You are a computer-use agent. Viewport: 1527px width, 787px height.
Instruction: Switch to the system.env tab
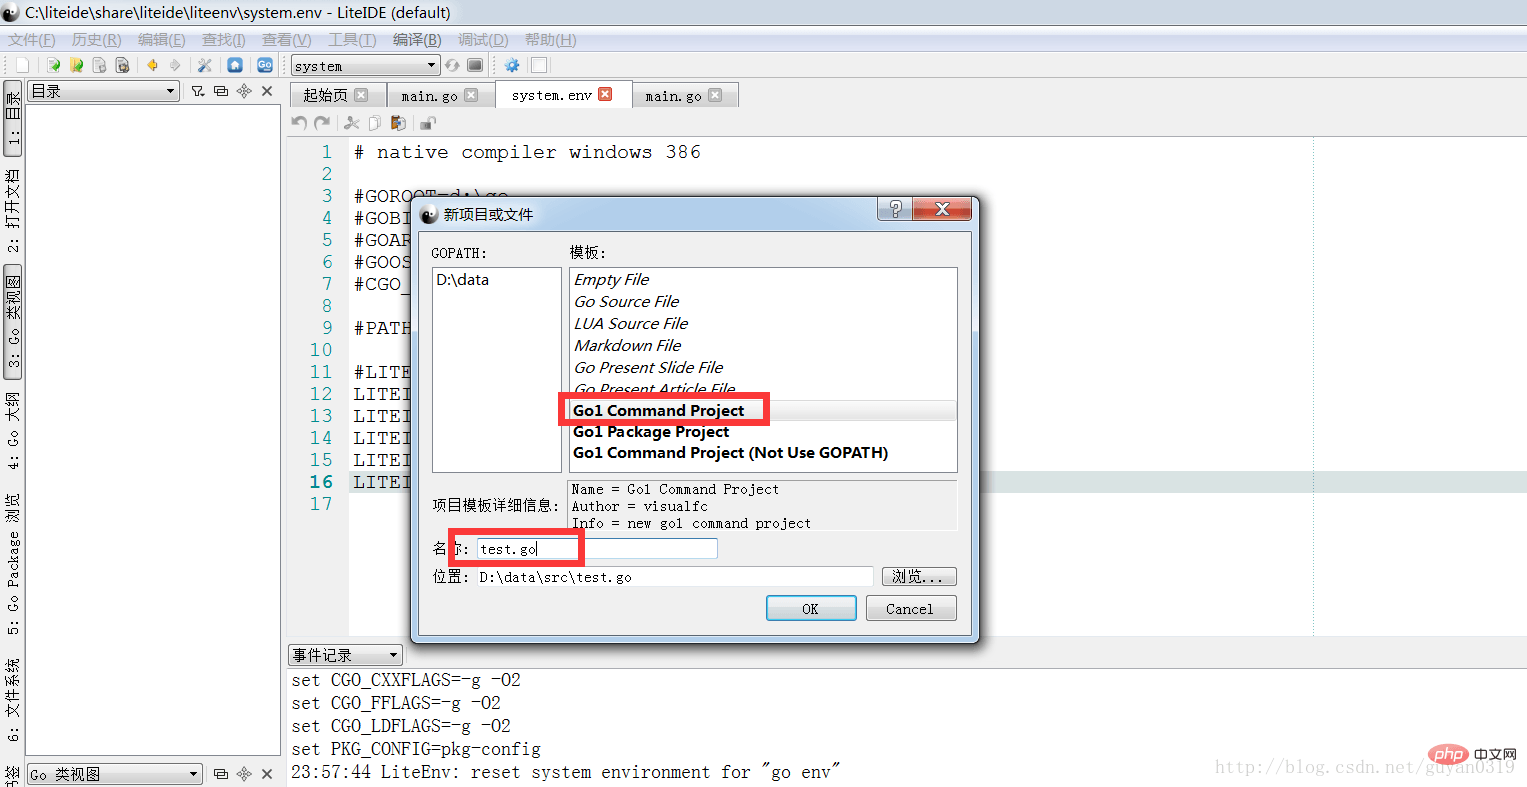(563, 94)
